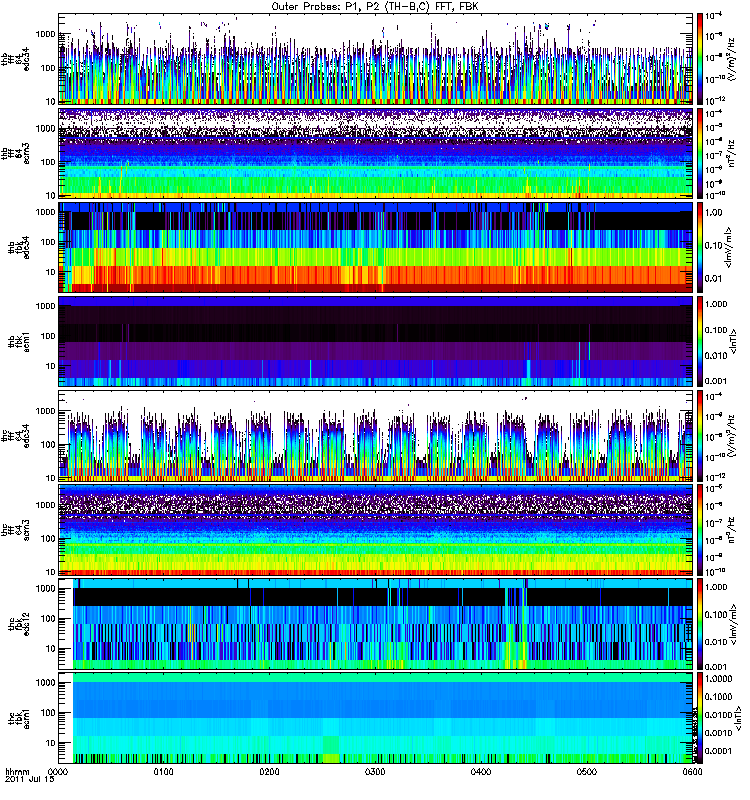750x800 pixels.
Task: Click the thb fff 64 edc34 spectrogram panel
Action: click(x=376, y=59)
